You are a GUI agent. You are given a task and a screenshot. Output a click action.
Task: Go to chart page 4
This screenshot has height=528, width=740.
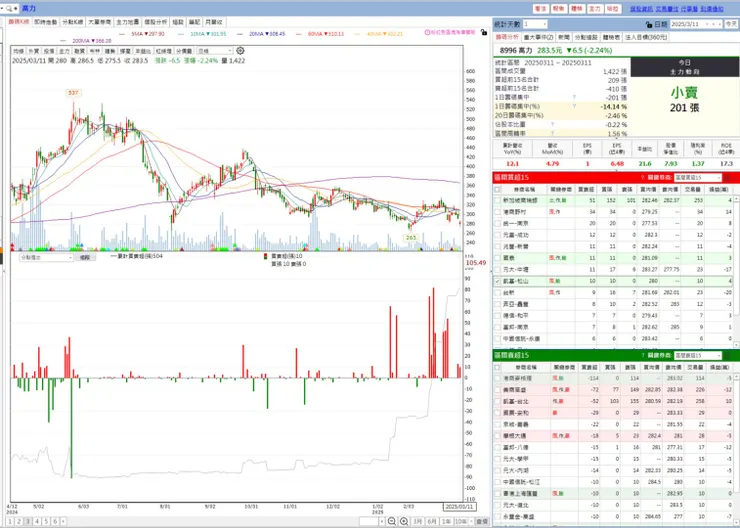(x=37, y=521)
